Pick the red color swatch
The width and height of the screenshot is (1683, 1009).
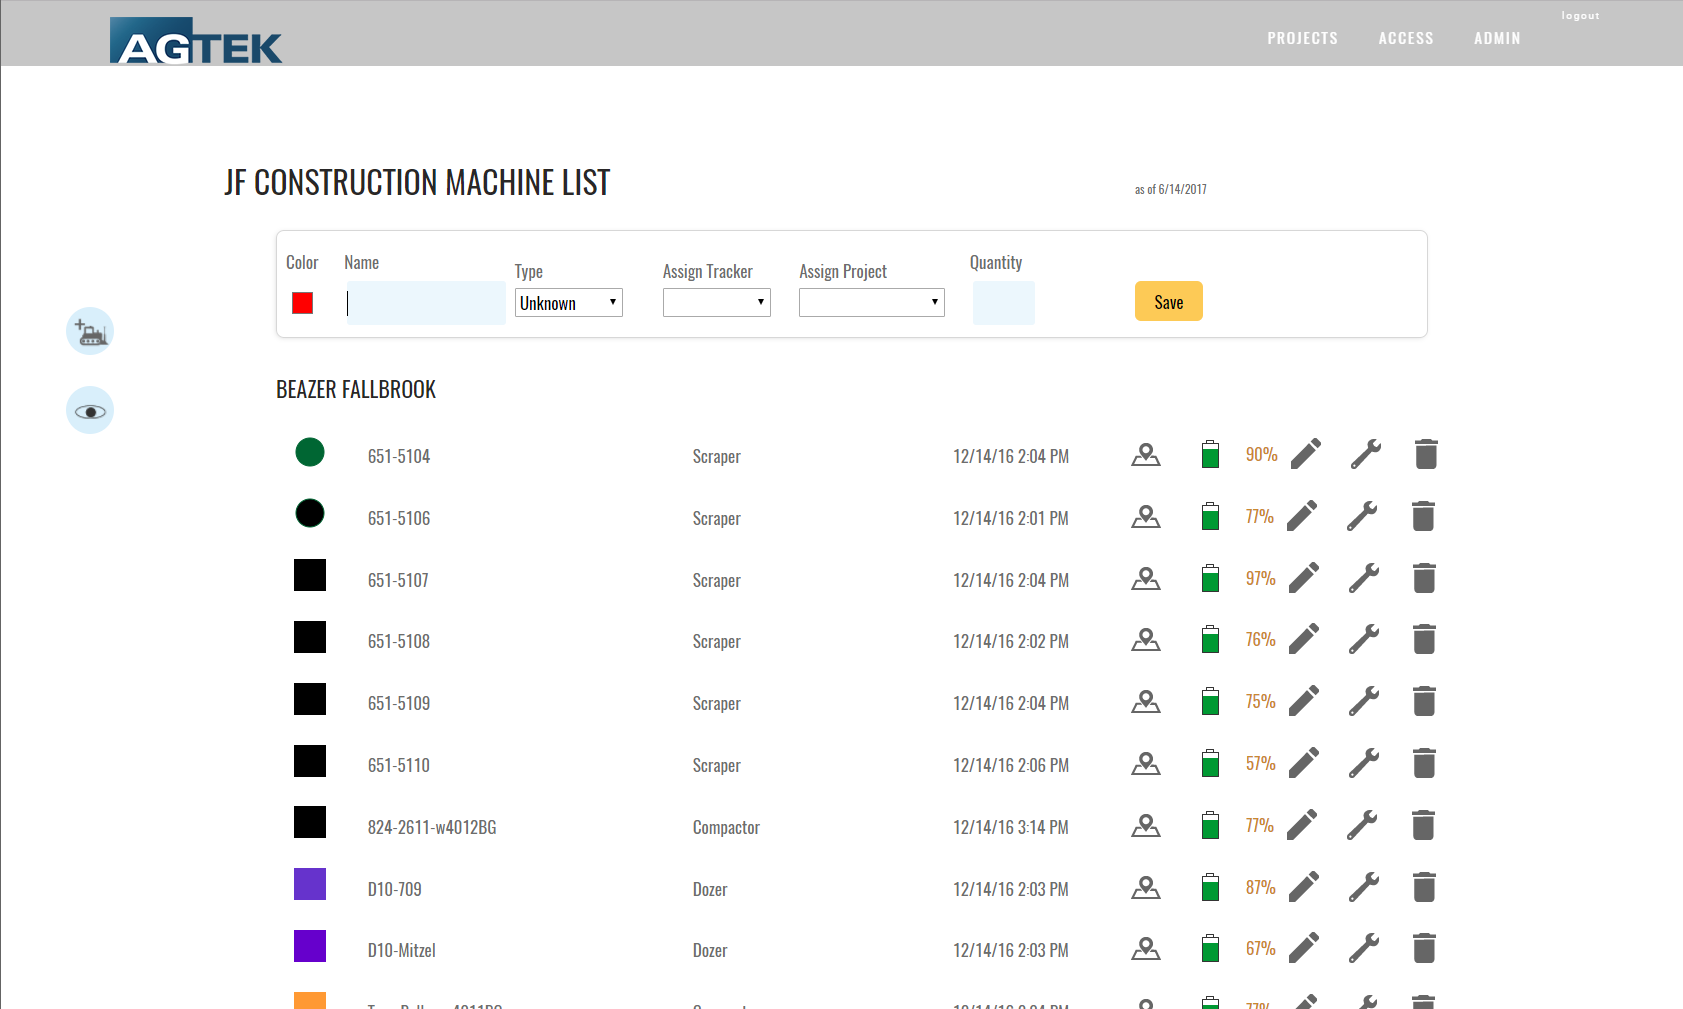click(x=302, y=303)
